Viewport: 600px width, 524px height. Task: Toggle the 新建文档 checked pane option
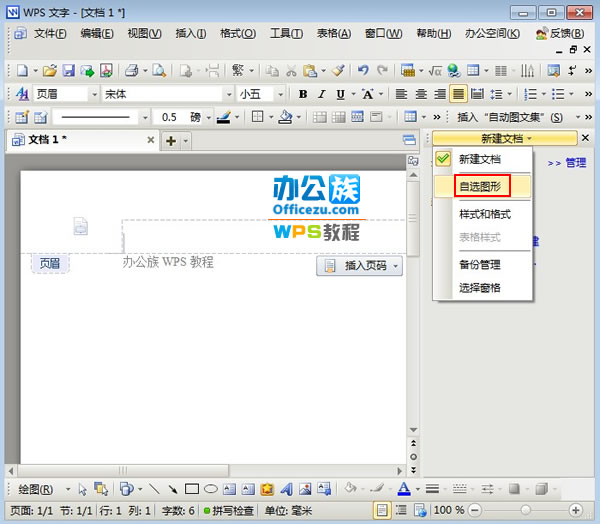[478, 159]
